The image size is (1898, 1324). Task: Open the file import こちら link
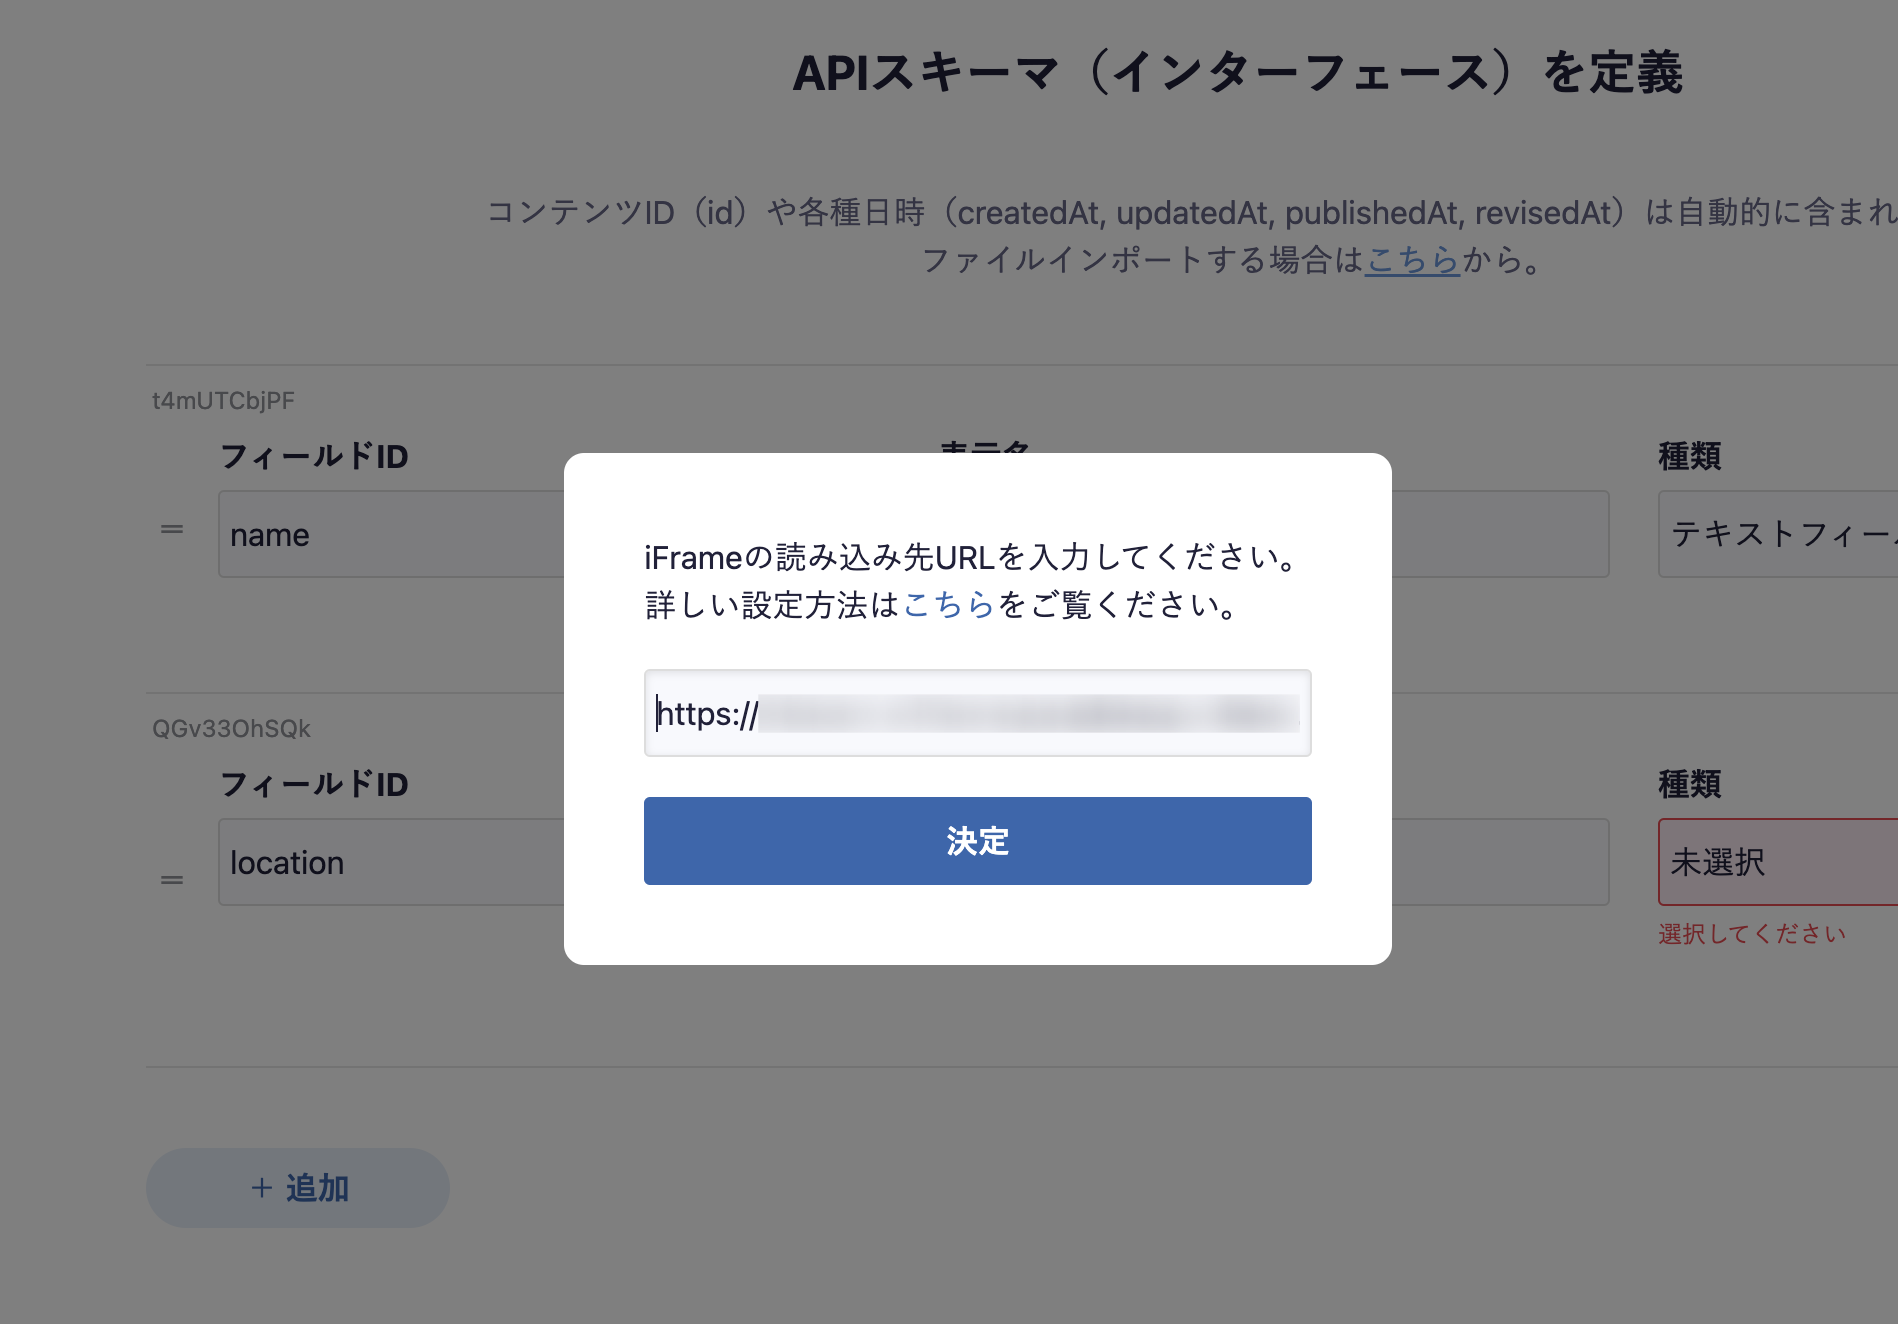coord(1412,260)
